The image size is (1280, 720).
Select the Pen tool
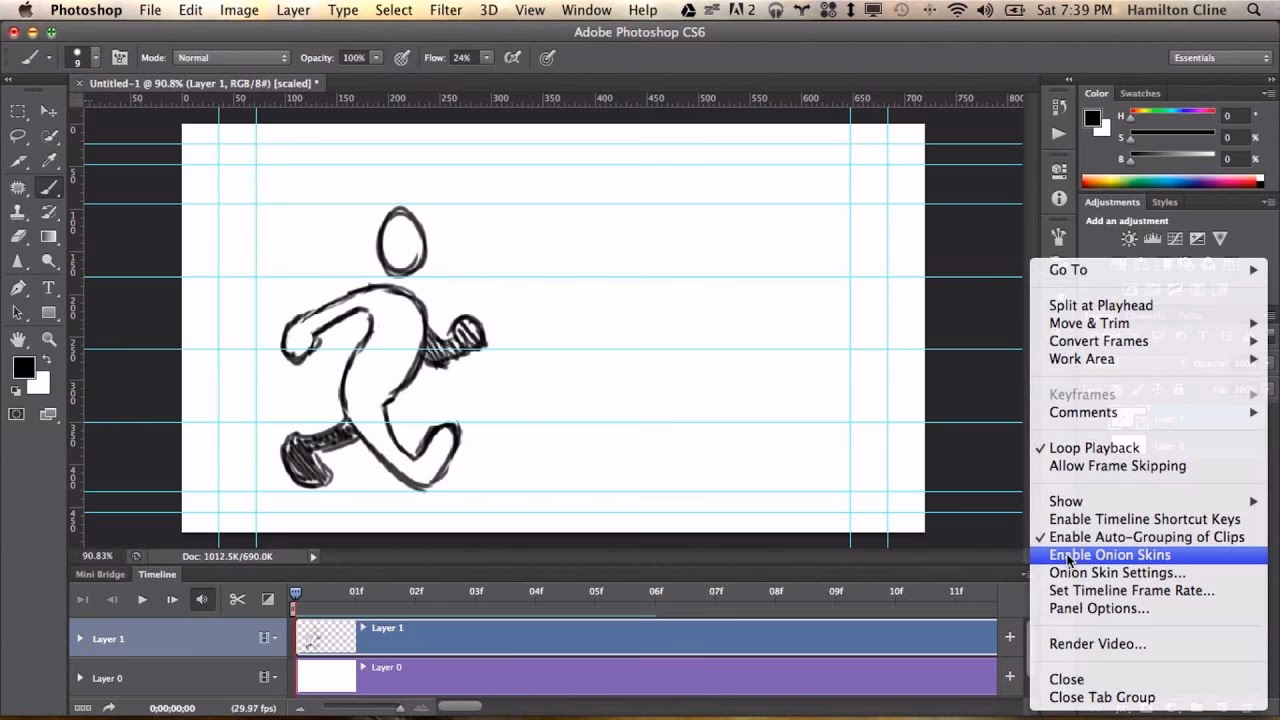tap(18, 288)
